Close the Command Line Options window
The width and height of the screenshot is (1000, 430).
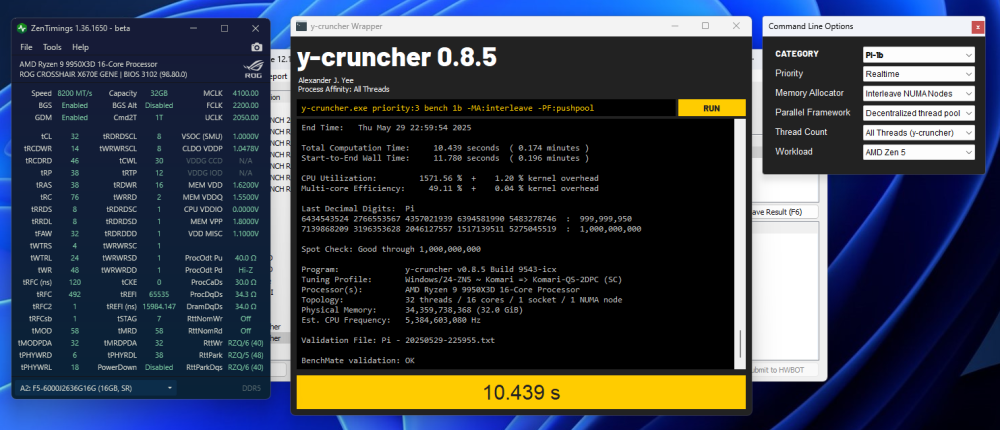(x=978, y=27)
